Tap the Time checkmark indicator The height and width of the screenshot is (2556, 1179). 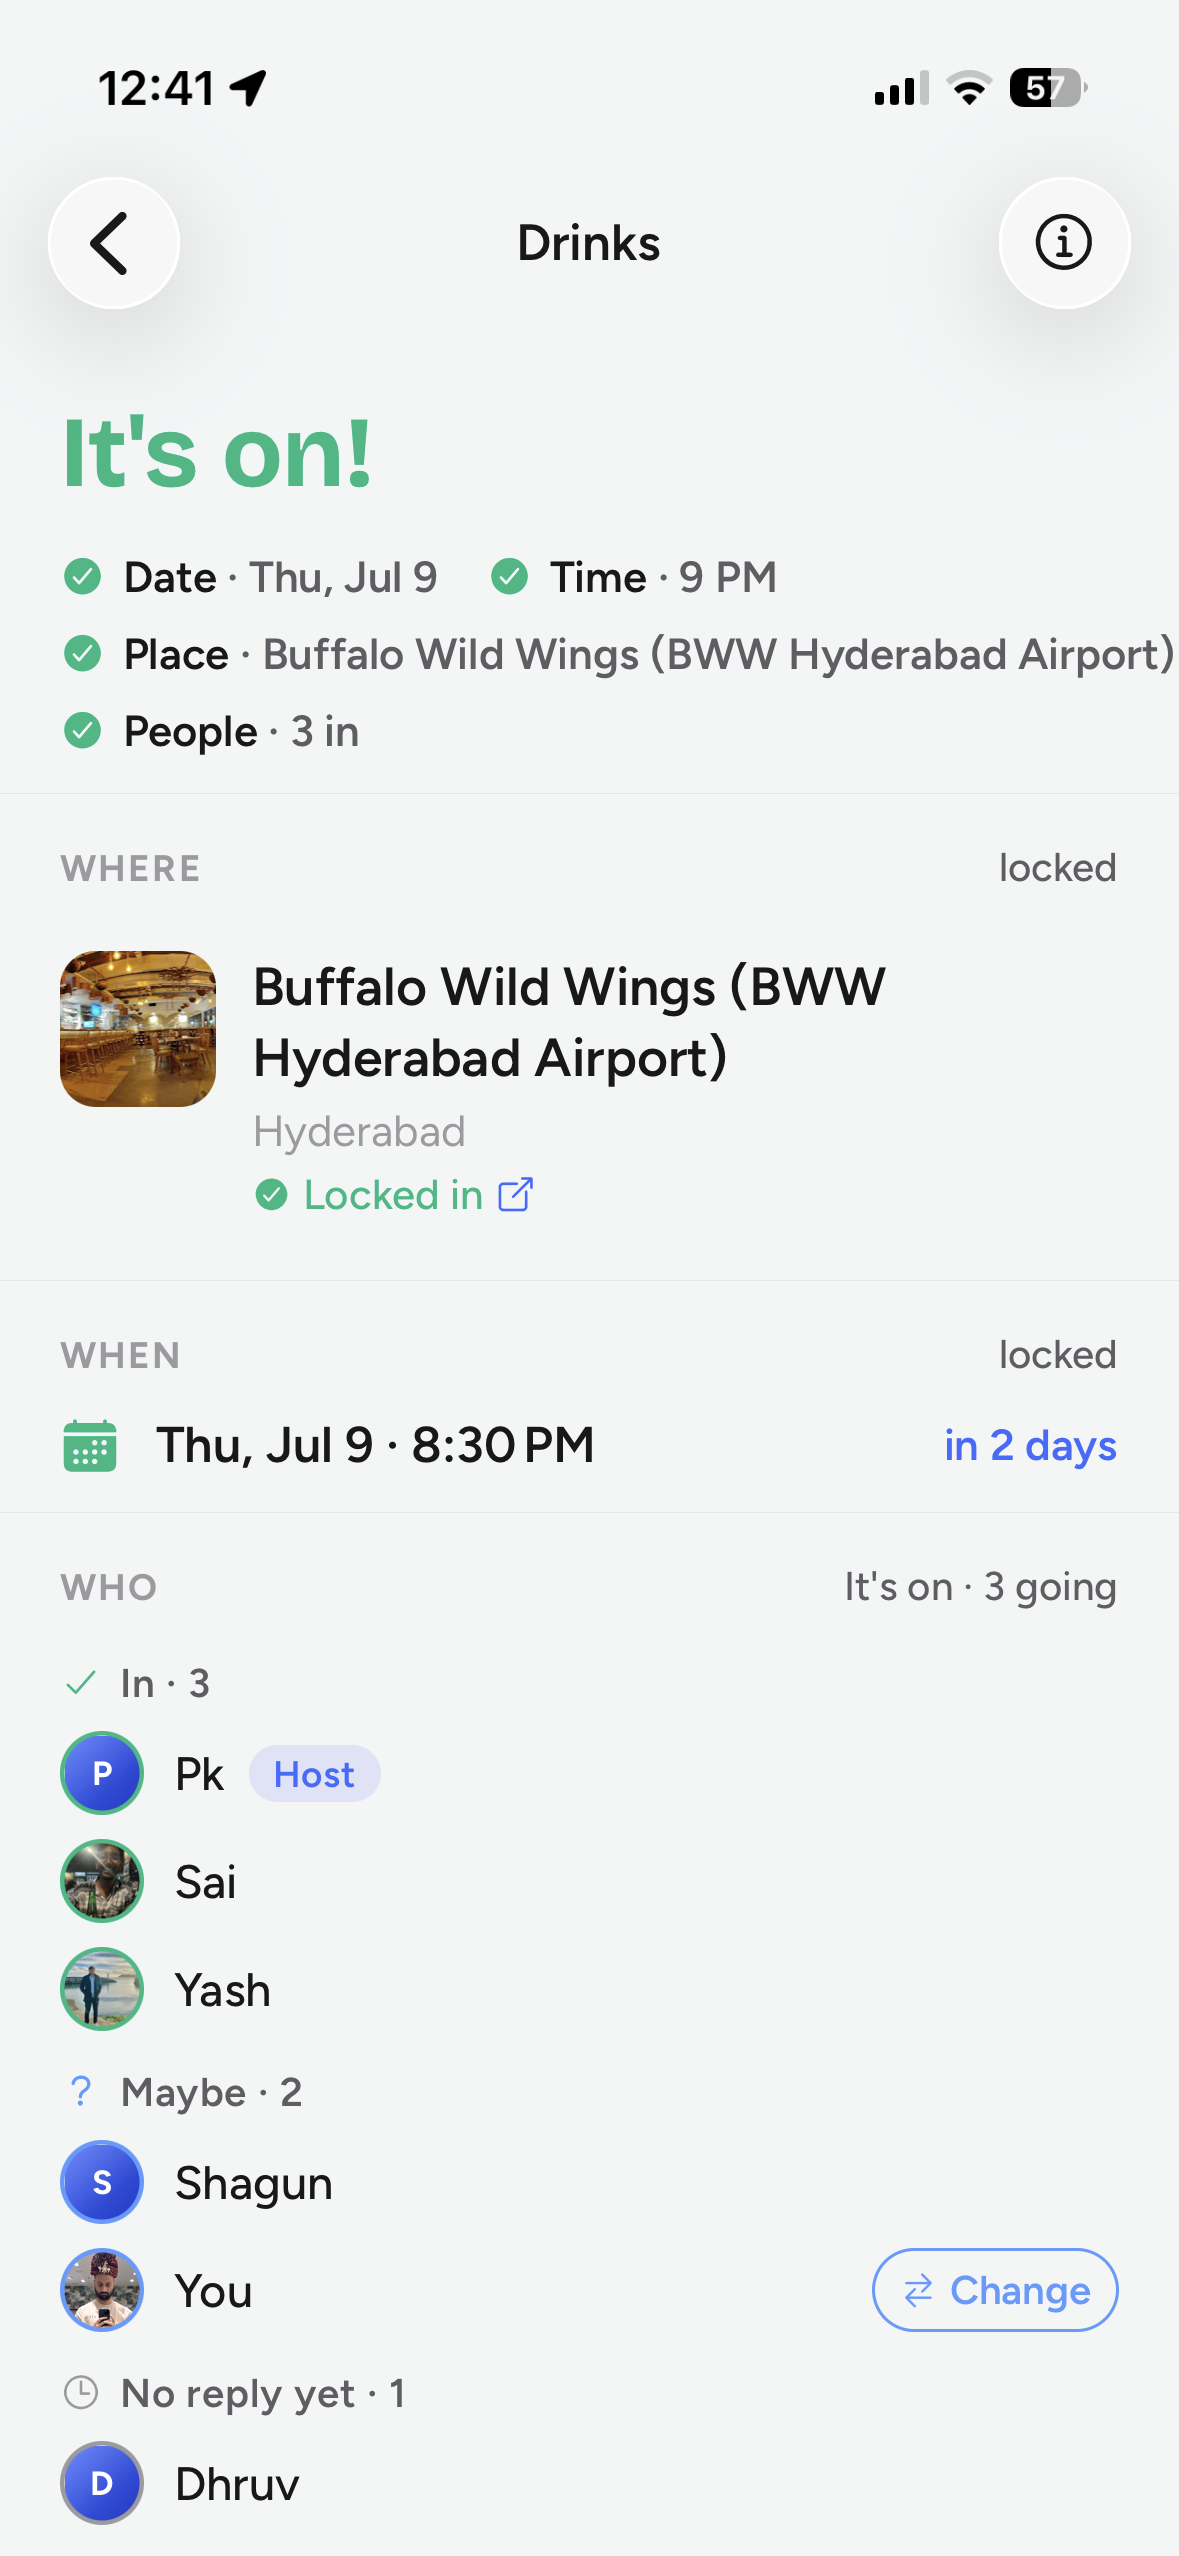[x=510, y=577]
